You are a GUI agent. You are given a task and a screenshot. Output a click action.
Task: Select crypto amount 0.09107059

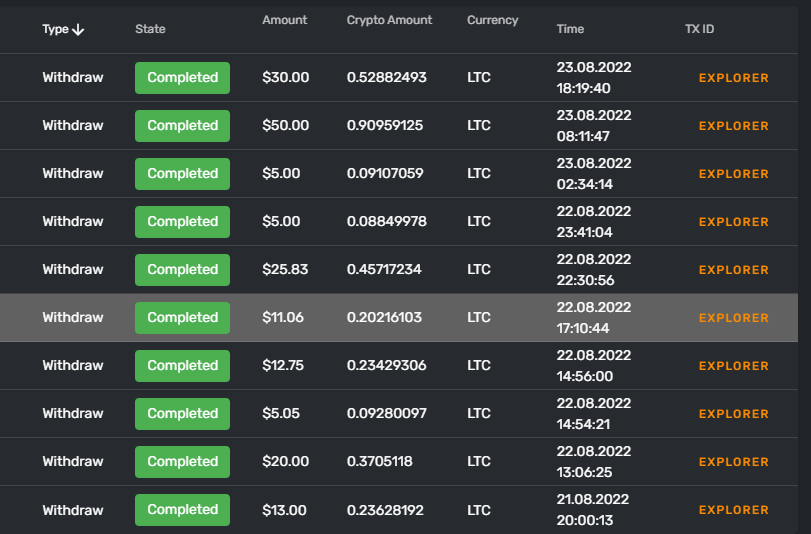[x=385, y=173]
